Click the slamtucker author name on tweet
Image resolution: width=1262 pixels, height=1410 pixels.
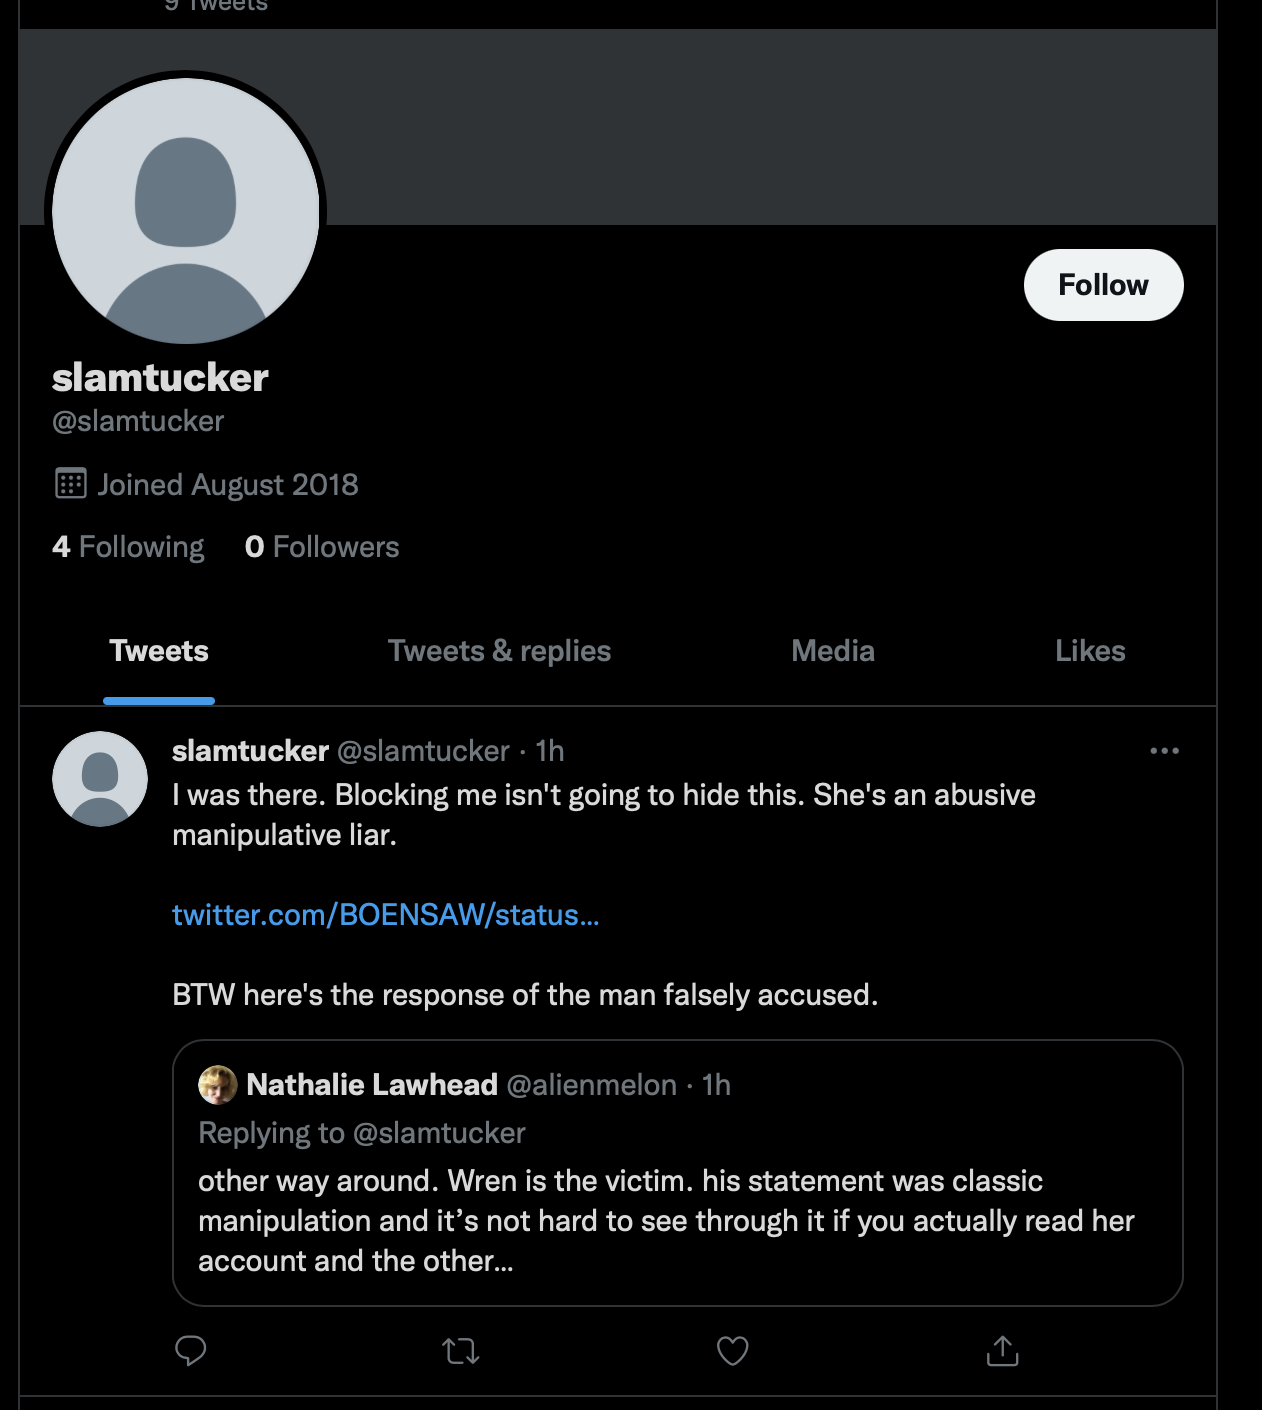250,751
